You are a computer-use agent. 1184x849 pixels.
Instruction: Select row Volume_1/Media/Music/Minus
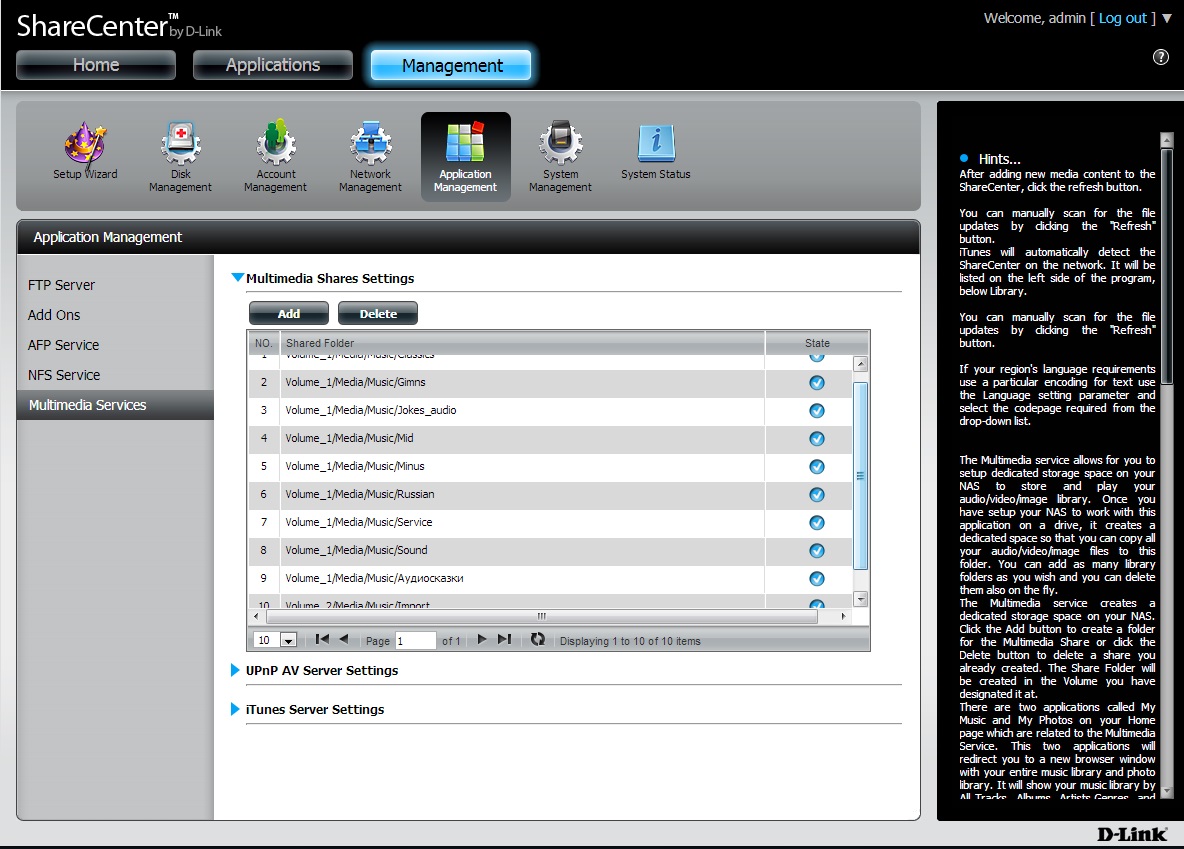(x=550, y=467)
